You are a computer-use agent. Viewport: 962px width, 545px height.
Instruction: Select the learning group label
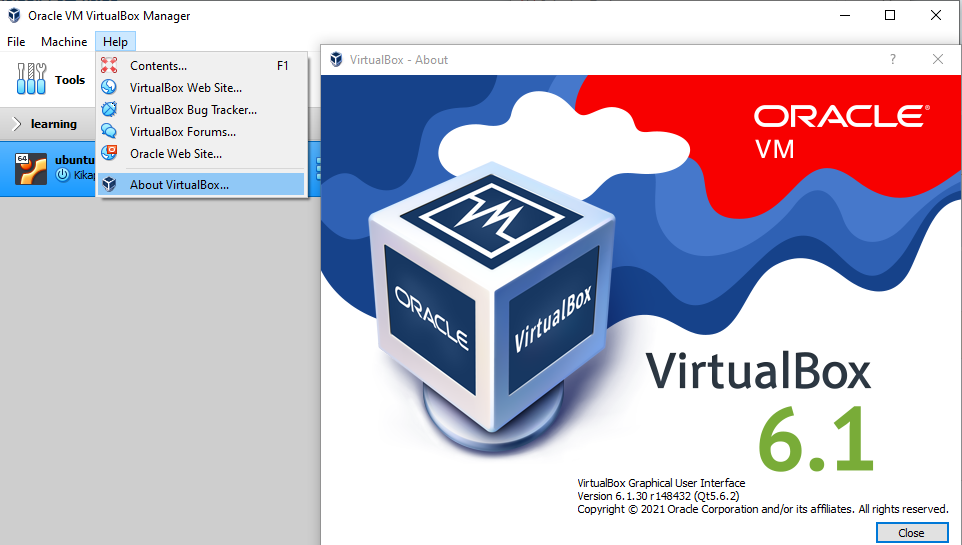coord(54,124)
